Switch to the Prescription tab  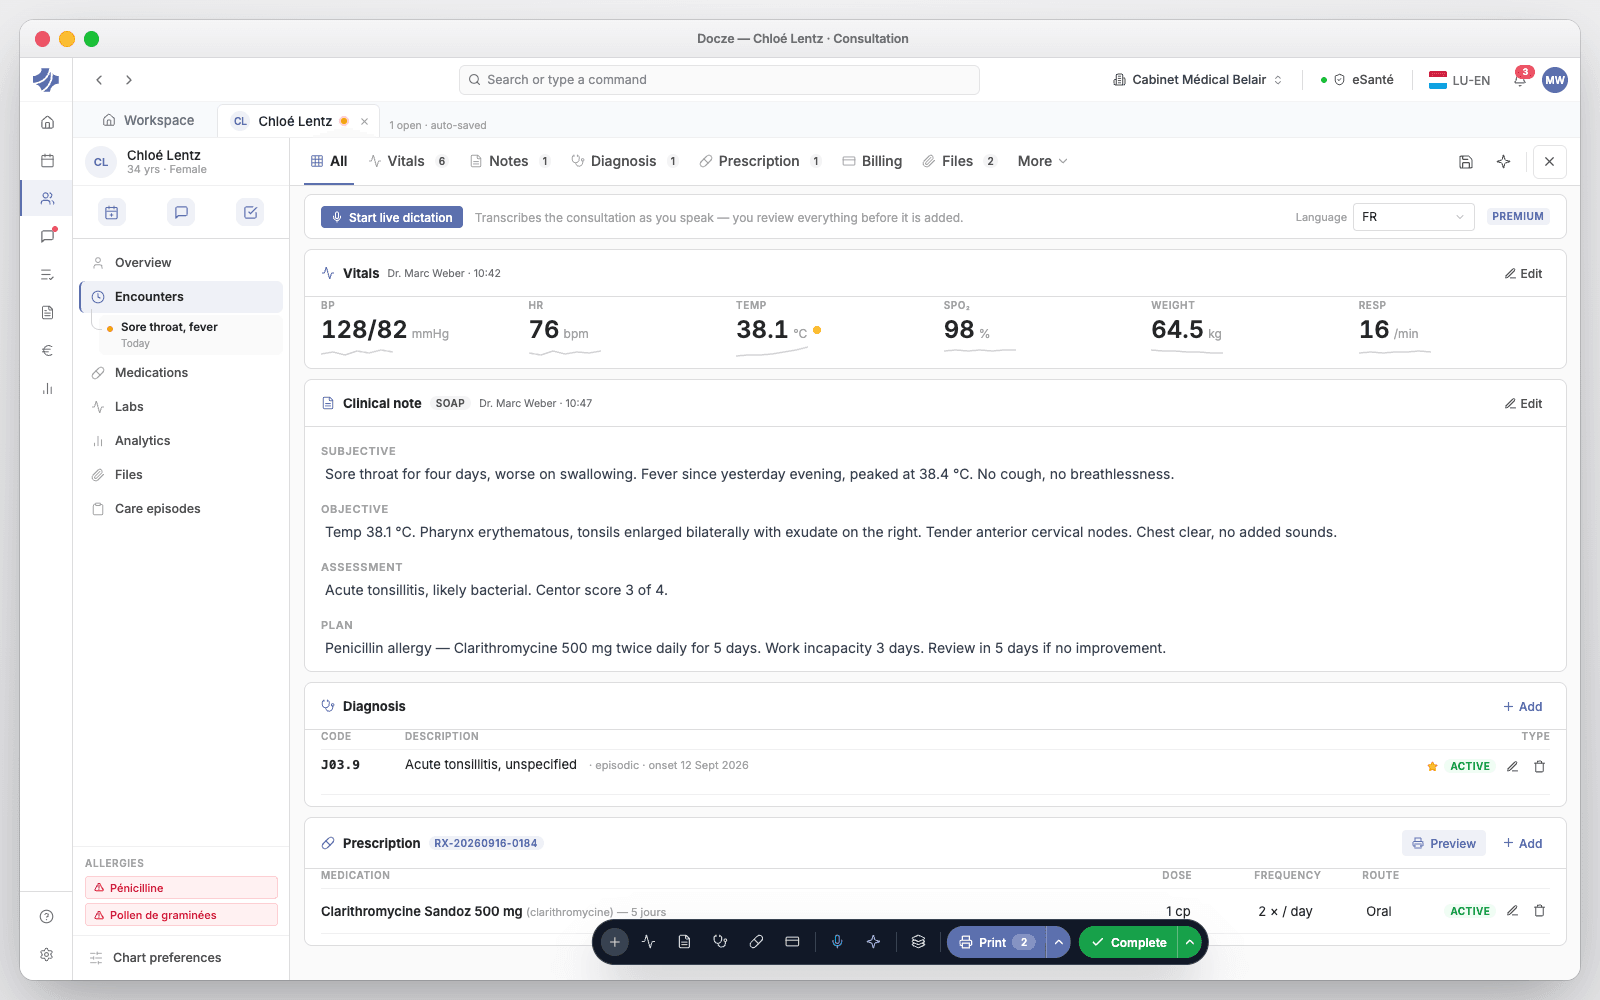pos(760,161)
